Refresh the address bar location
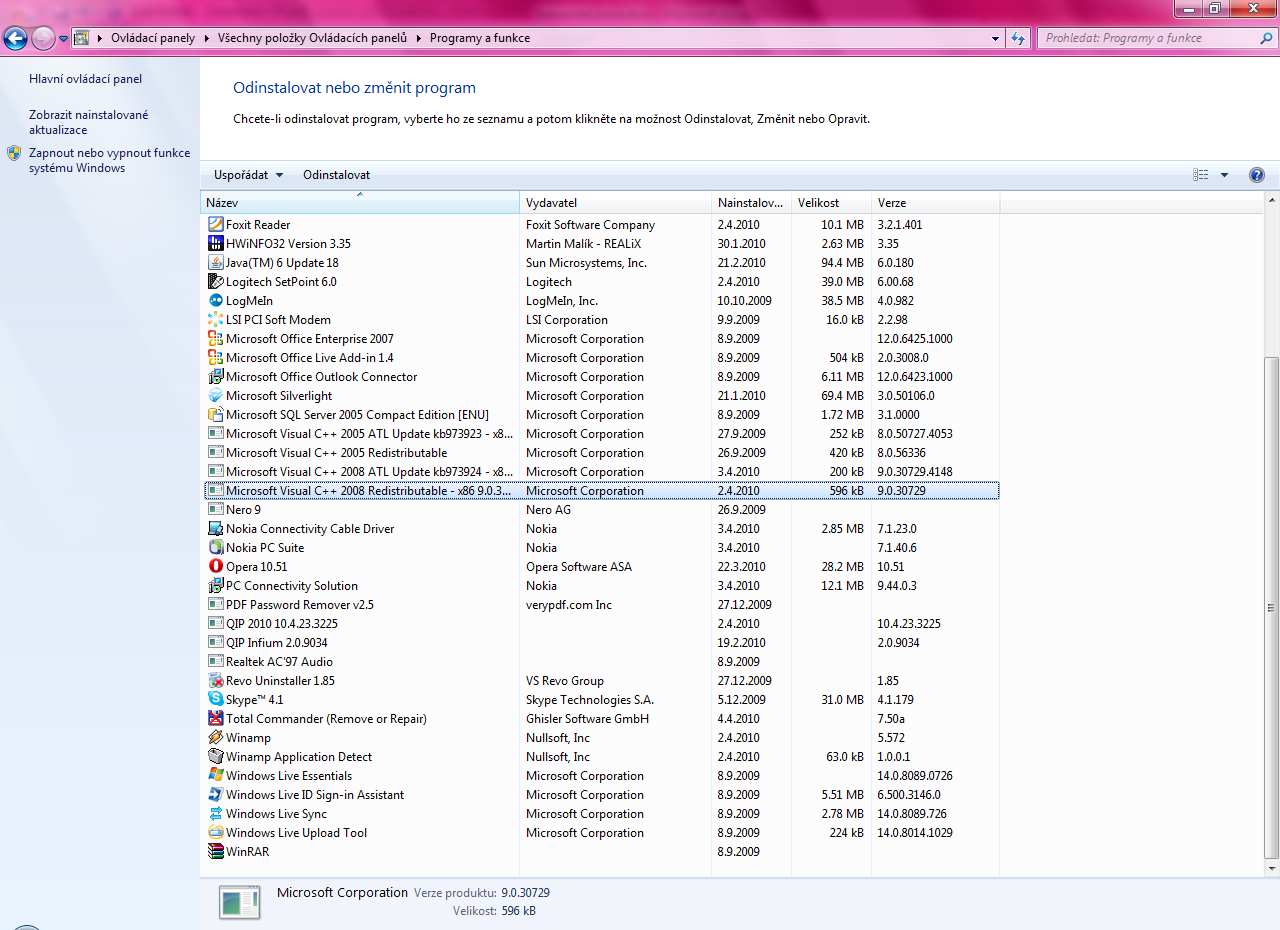 (x=1018, y=38)
